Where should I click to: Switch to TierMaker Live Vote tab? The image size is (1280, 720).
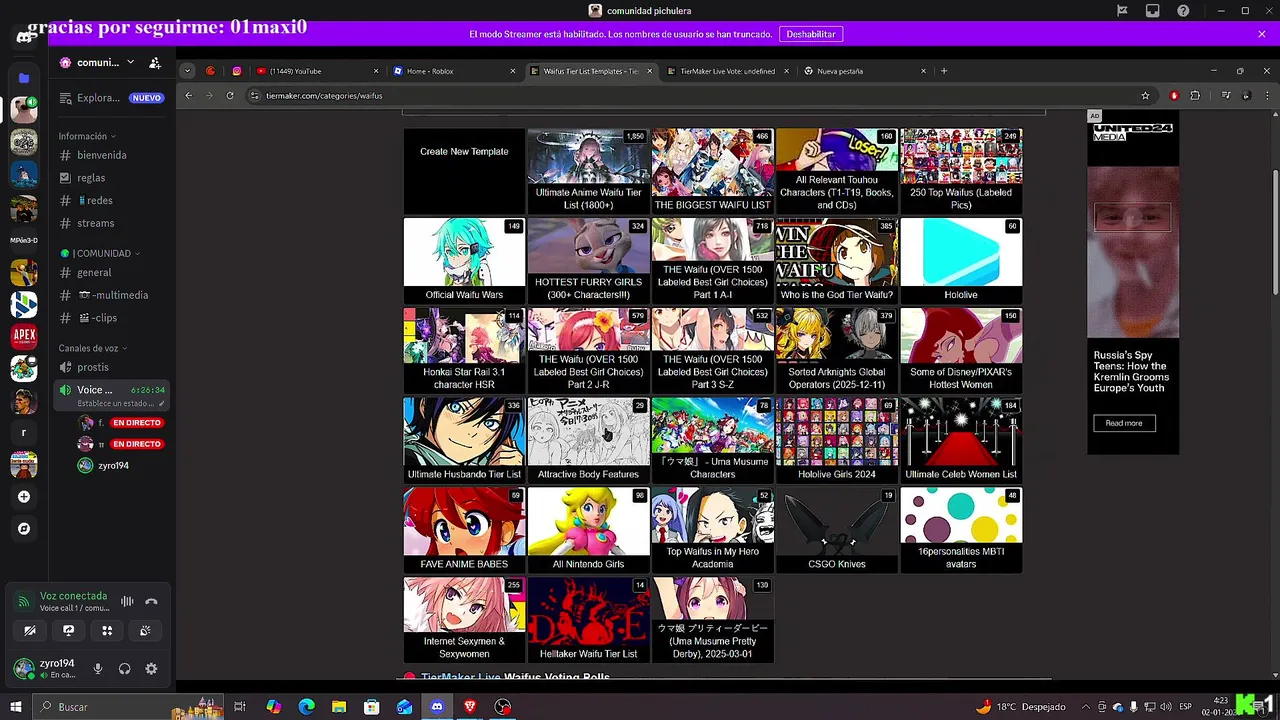727,71
